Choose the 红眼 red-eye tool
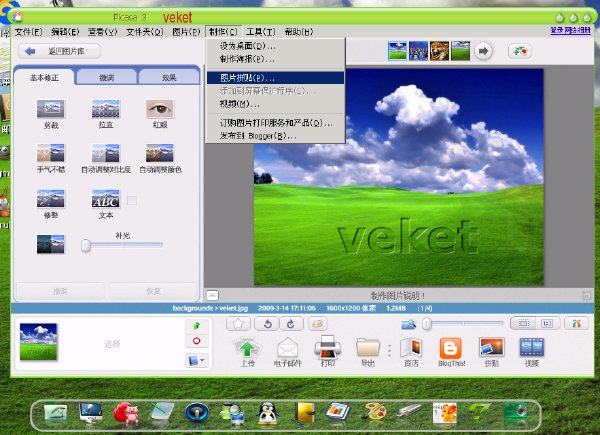600x435 pixels. (160, 109)
